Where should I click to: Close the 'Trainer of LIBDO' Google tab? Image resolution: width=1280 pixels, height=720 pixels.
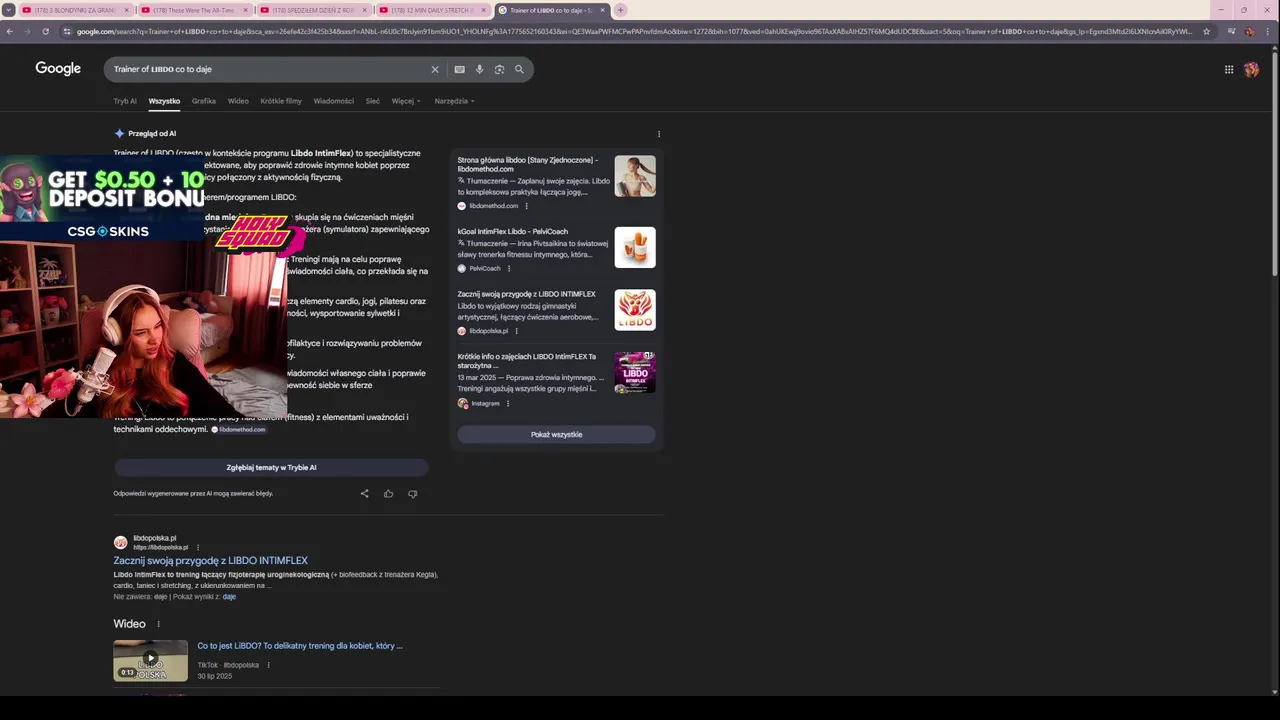point(602,10)
